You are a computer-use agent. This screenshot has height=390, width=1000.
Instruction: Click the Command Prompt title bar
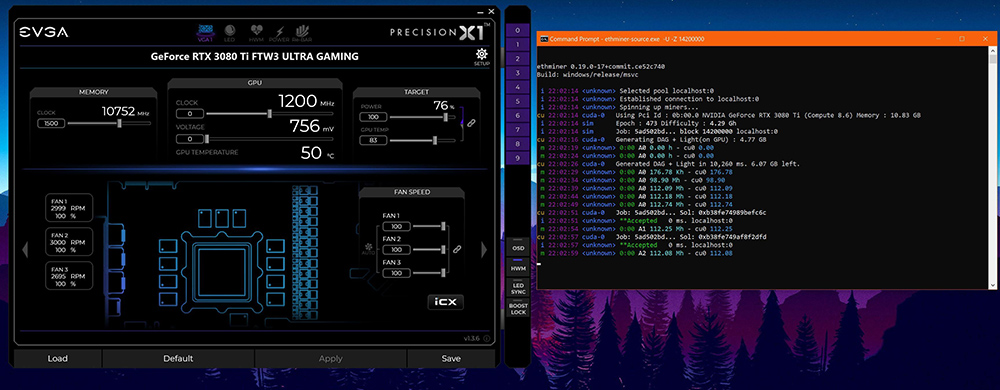[767, 39]
